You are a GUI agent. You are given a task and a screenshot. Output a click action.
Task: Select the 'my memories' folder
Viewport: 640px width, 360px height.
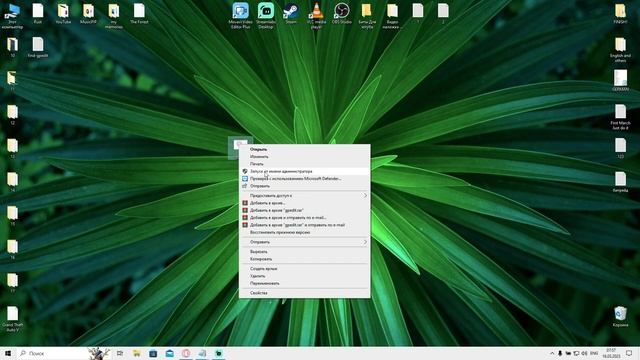[113, 16]
